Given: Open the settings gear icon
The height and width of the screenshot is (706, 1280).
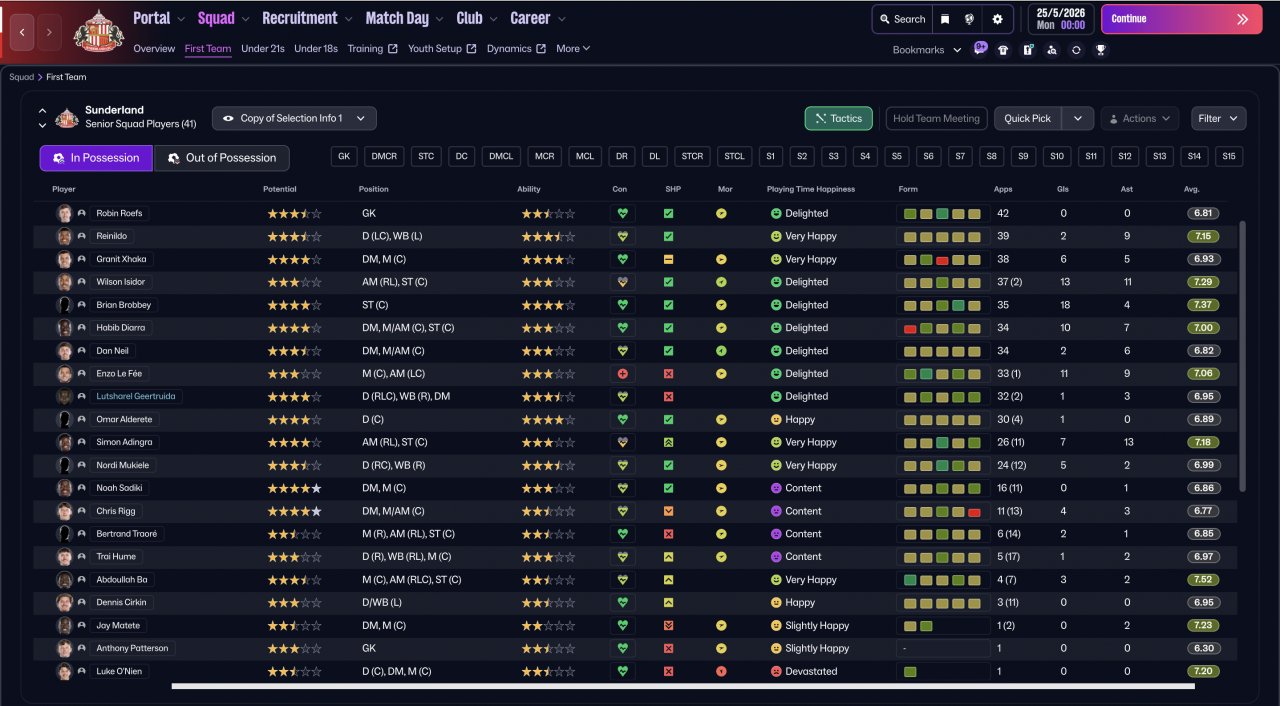Looking at the screenshot, I should pos(997,19).
